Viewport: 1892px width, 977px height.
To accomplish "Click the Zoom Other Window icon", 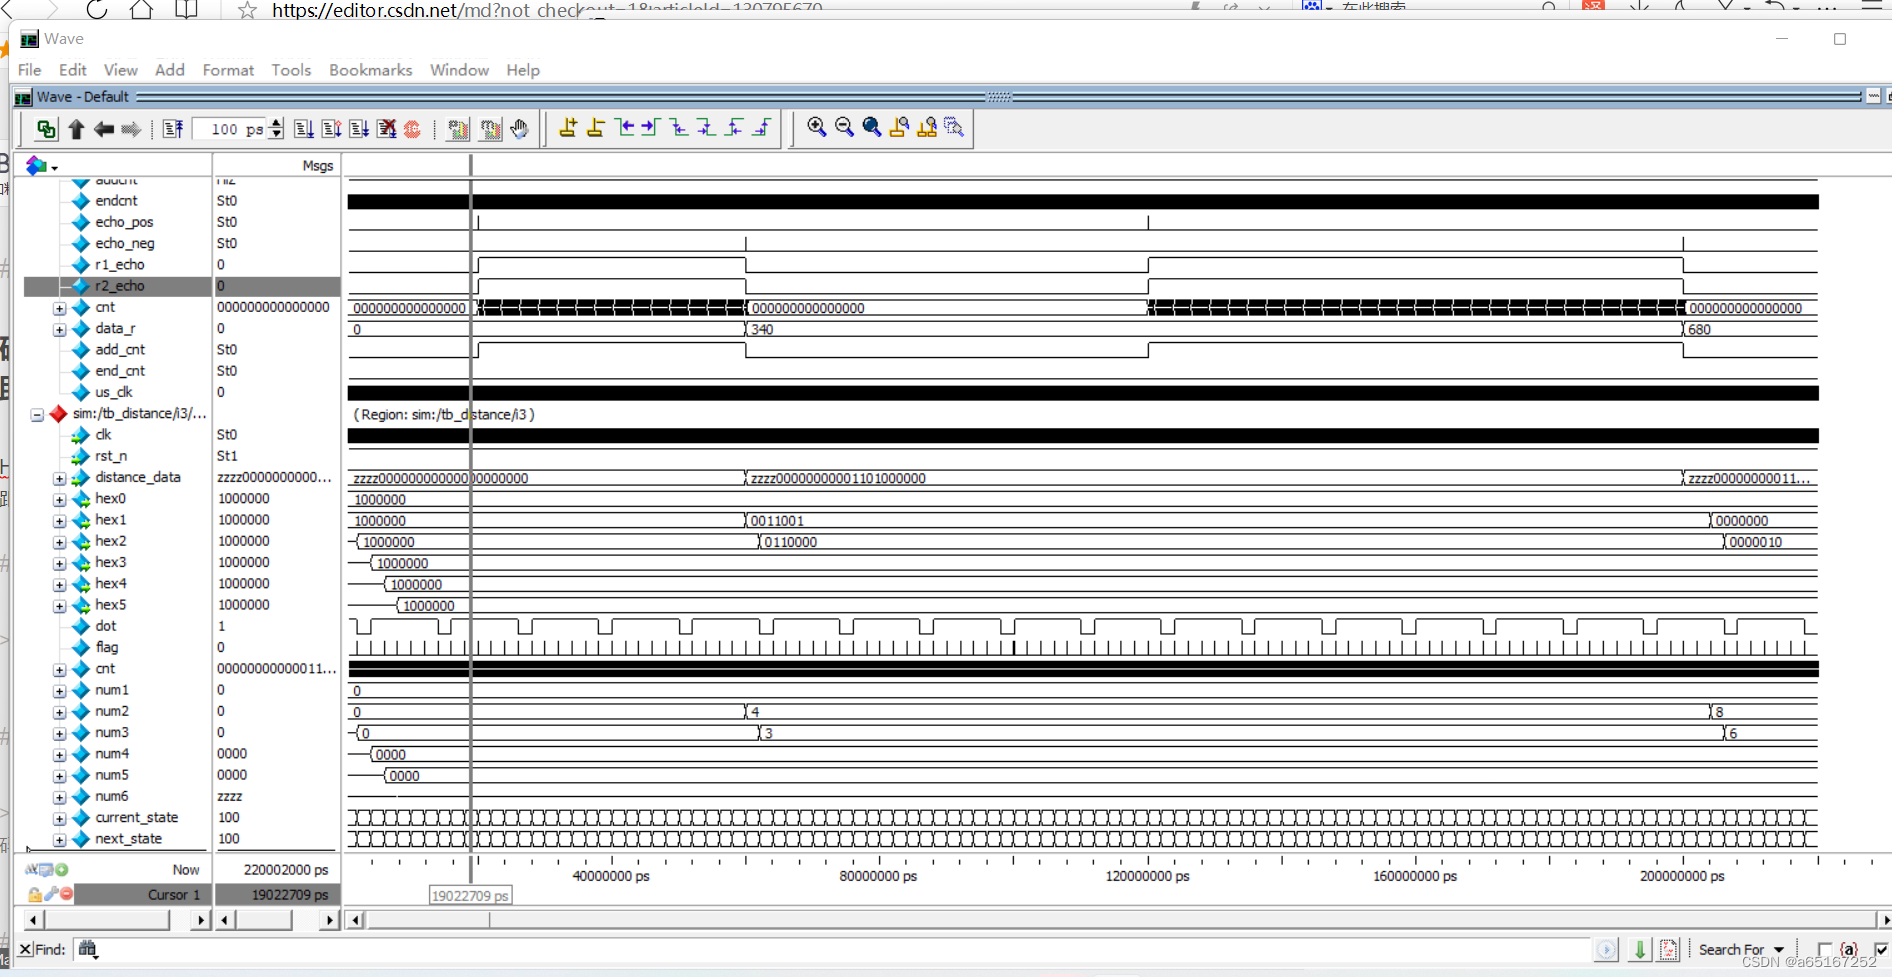I will click(954, 127).
